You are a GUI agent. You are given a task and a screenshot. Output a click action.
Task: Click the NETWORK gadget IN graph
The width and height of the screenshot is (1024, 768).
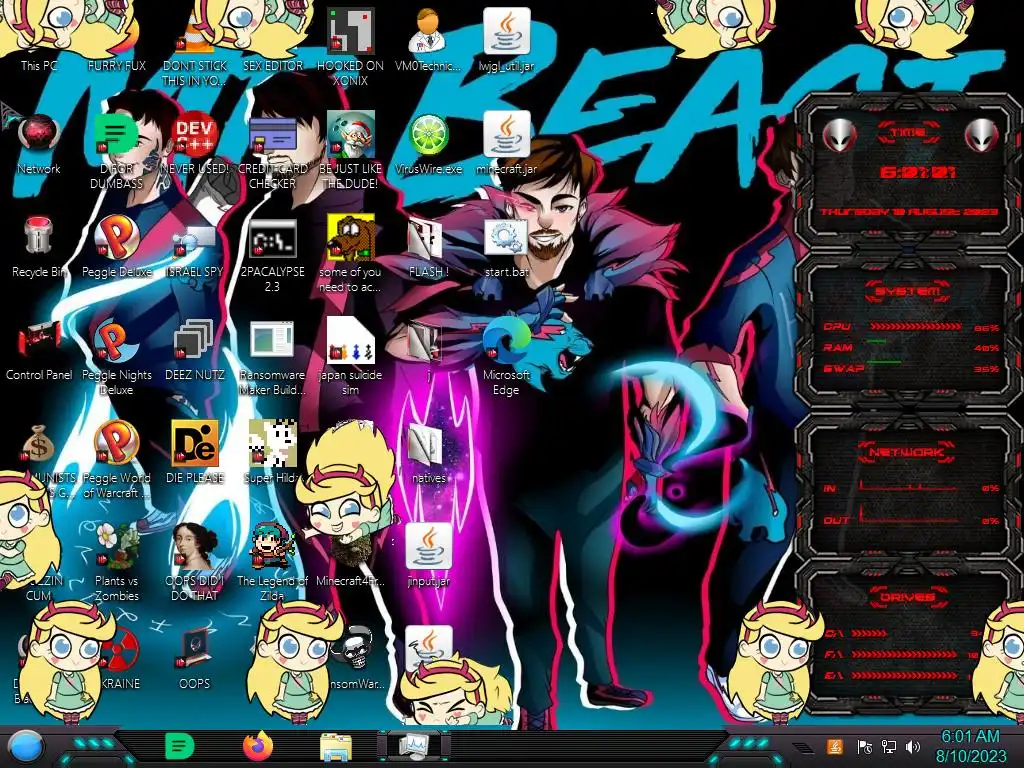(909, 485)
